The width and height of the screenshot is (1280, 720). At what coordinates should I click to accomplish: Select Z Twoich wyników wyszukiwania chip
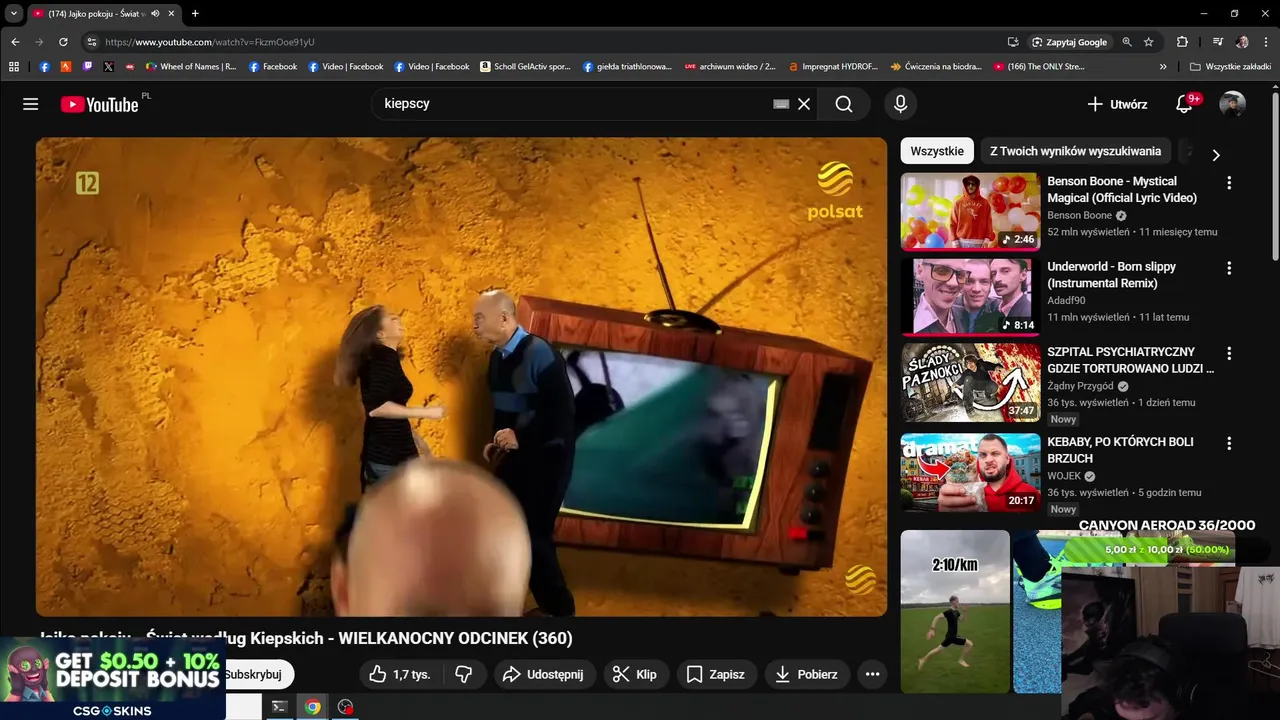point(1075,151)
